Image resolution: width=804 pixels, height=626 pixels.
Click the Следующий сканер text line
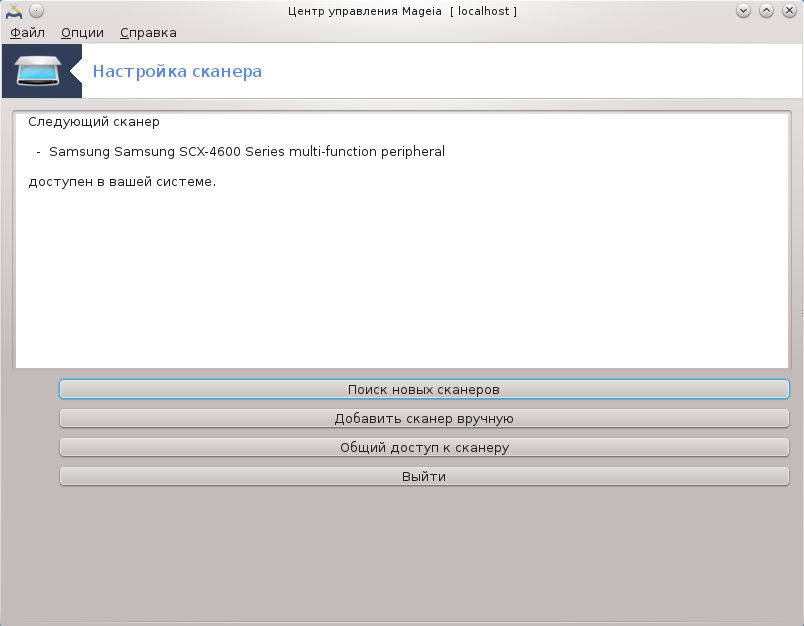pos(94,122)
